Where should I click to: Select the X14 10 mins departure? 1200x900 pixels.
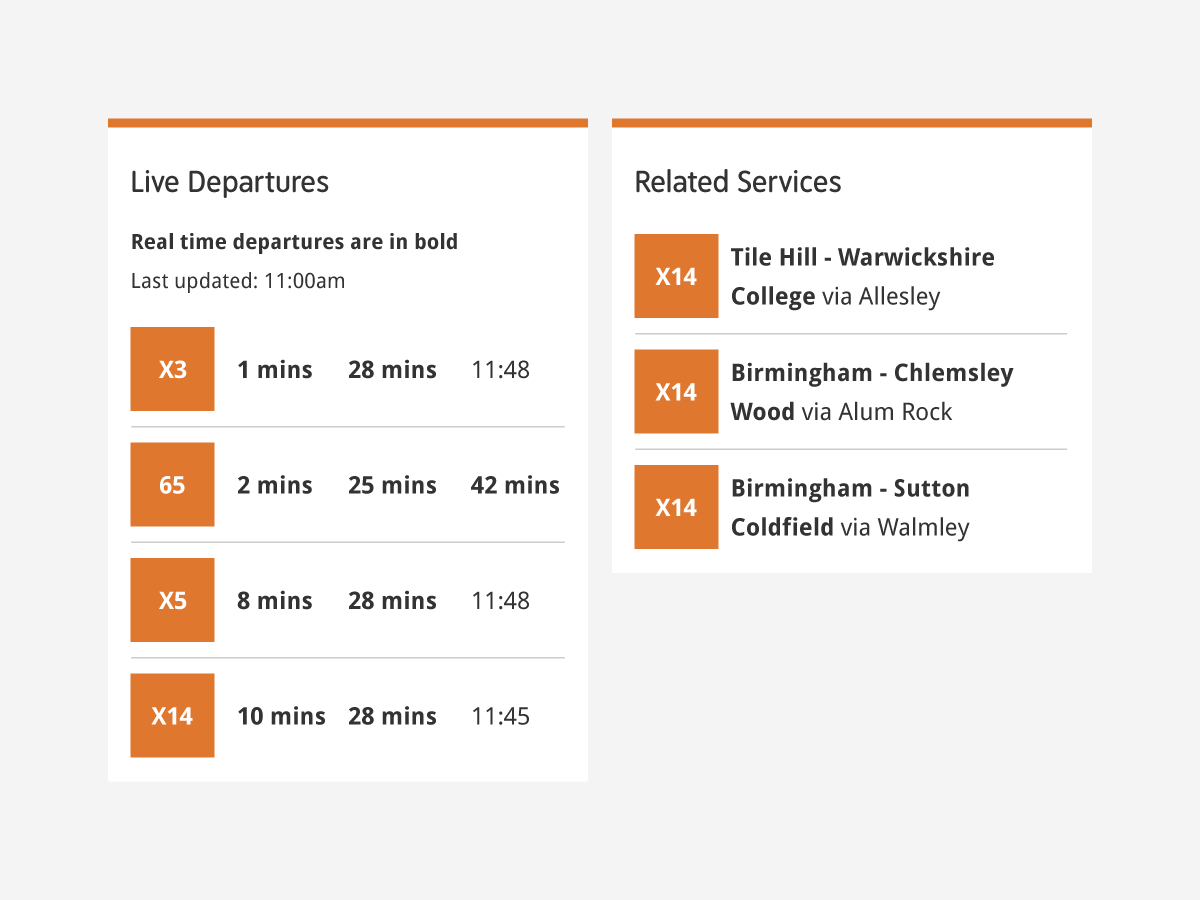281,716
